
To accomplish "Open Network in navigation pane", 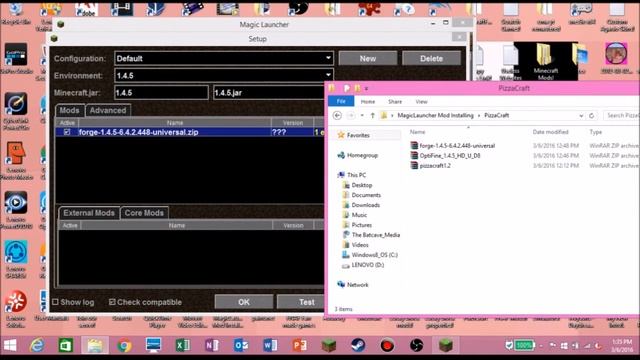I will point(358,285).
